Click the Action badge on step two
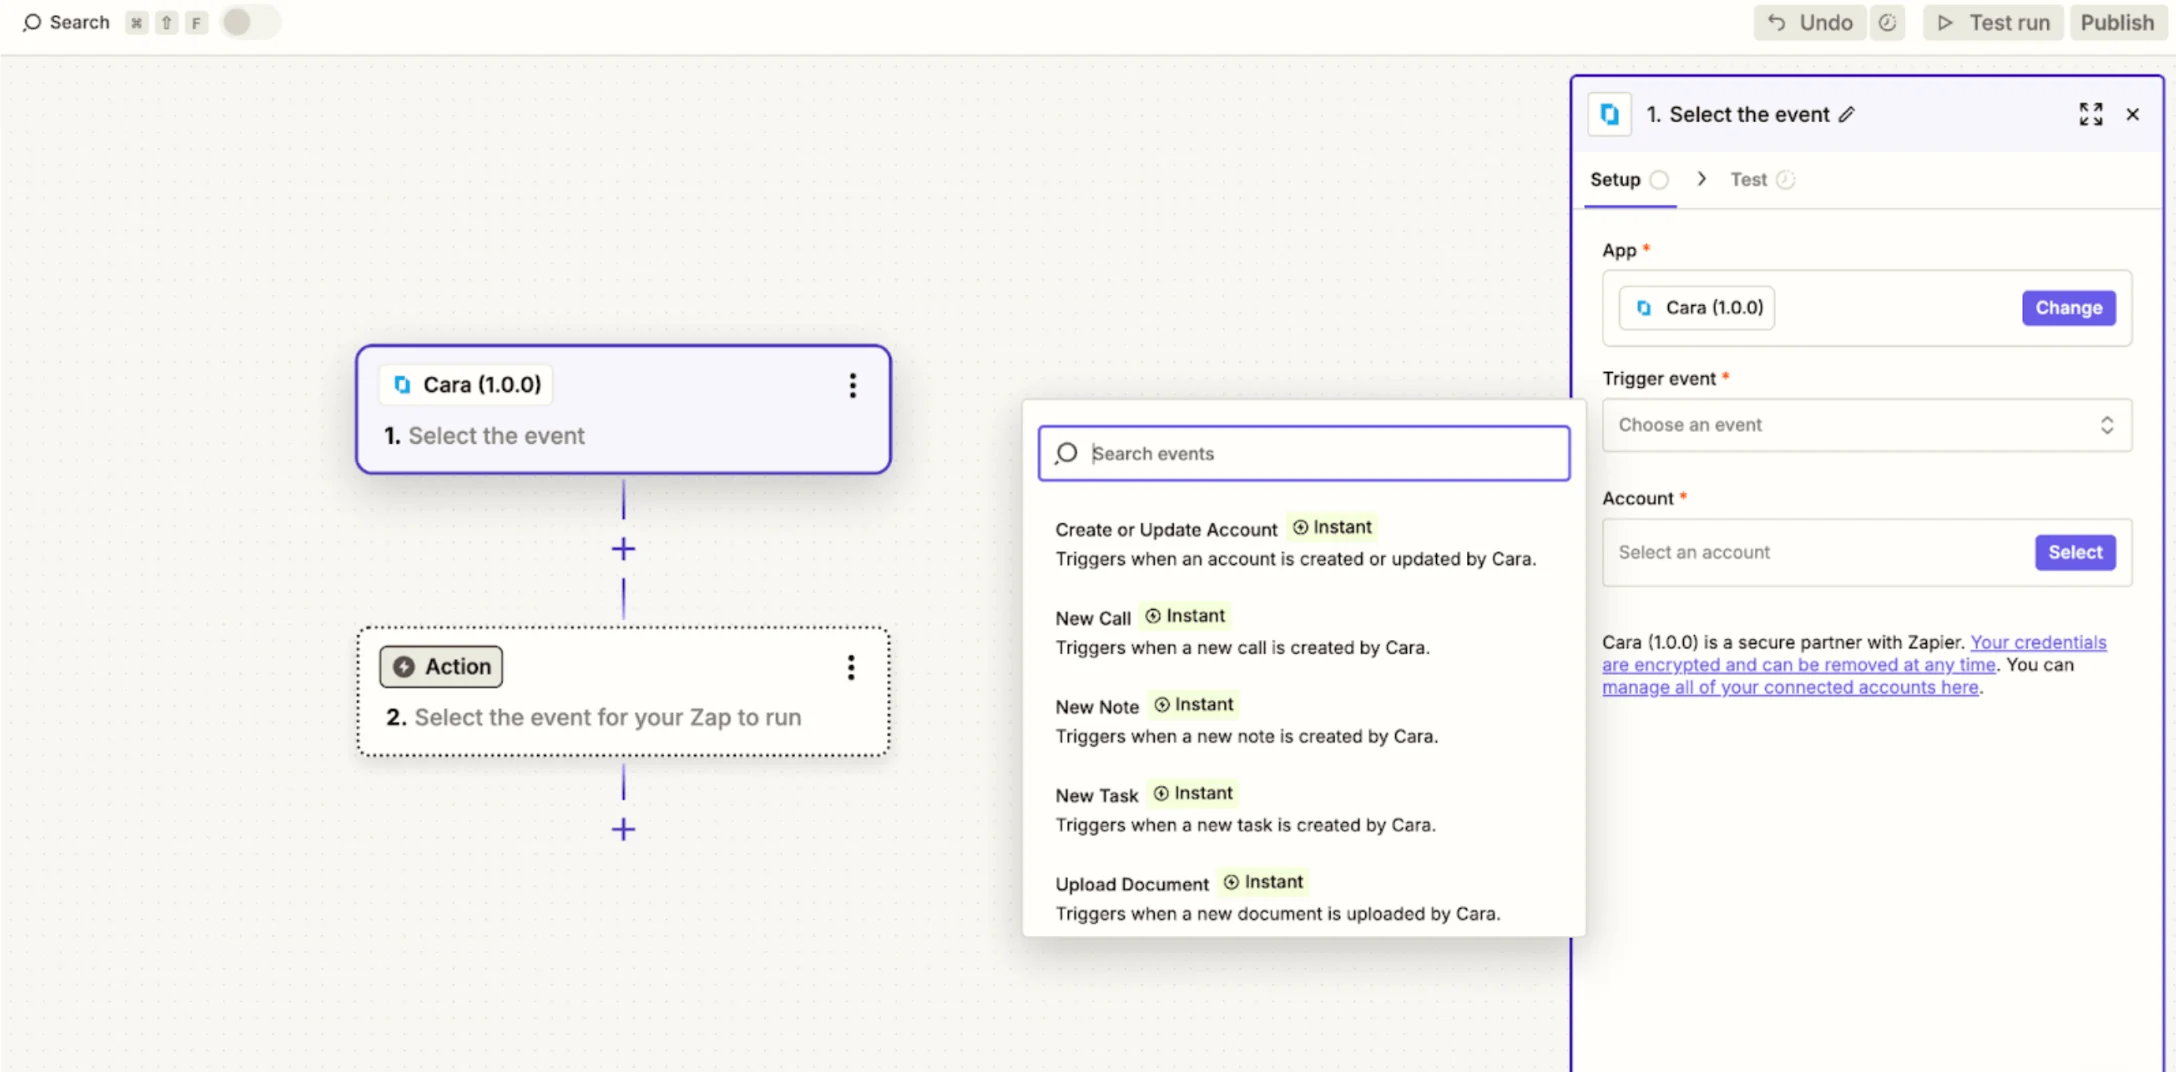The height and width of the screenshot is (1072, 2176). [x=441, y=667]
